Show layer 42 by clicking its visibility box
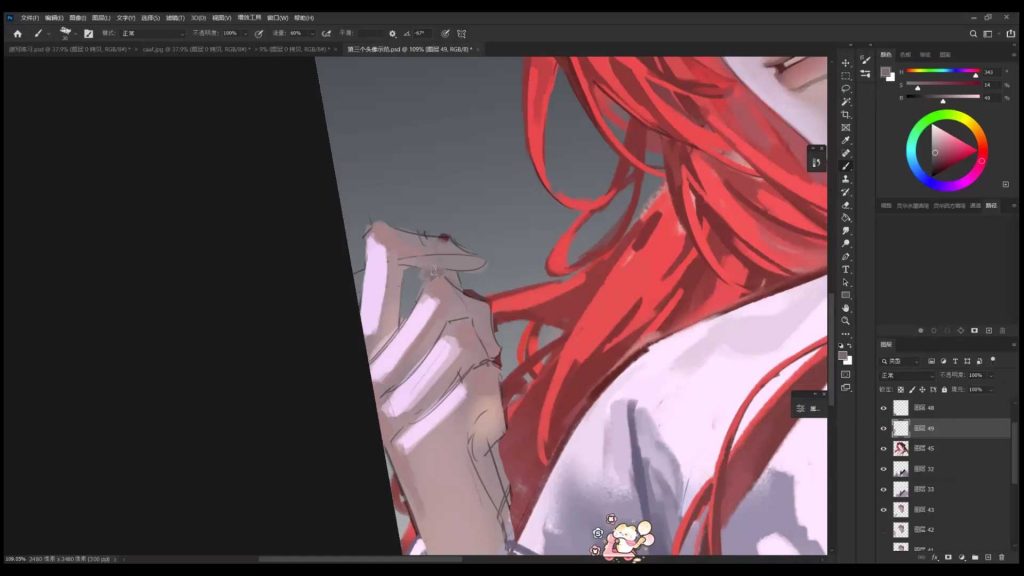The width and height of the screenshot is (1024, 576). tap(883, 530)
